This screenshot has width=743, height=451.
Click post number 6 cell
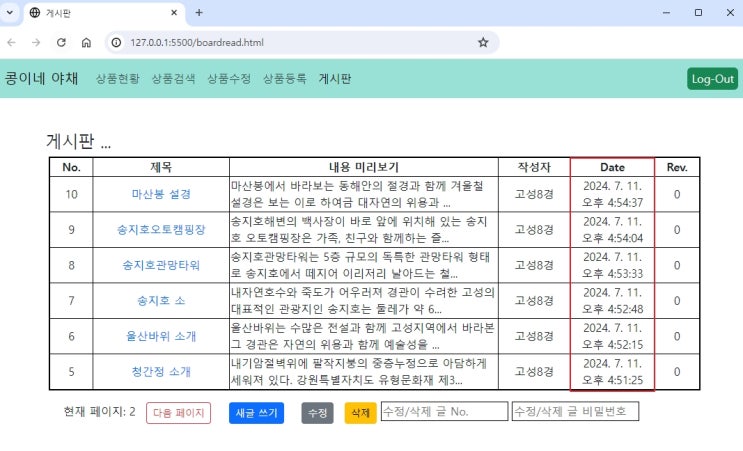click(x=72, y=336)
